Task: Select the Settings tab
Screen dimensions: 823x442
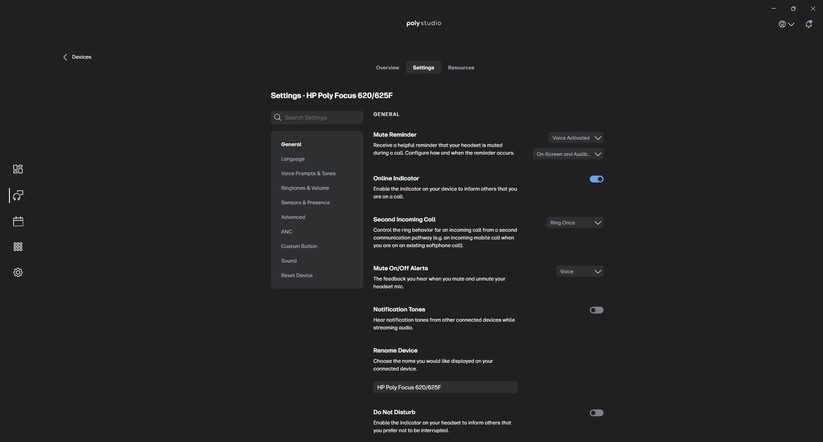Action: (423, 68)
